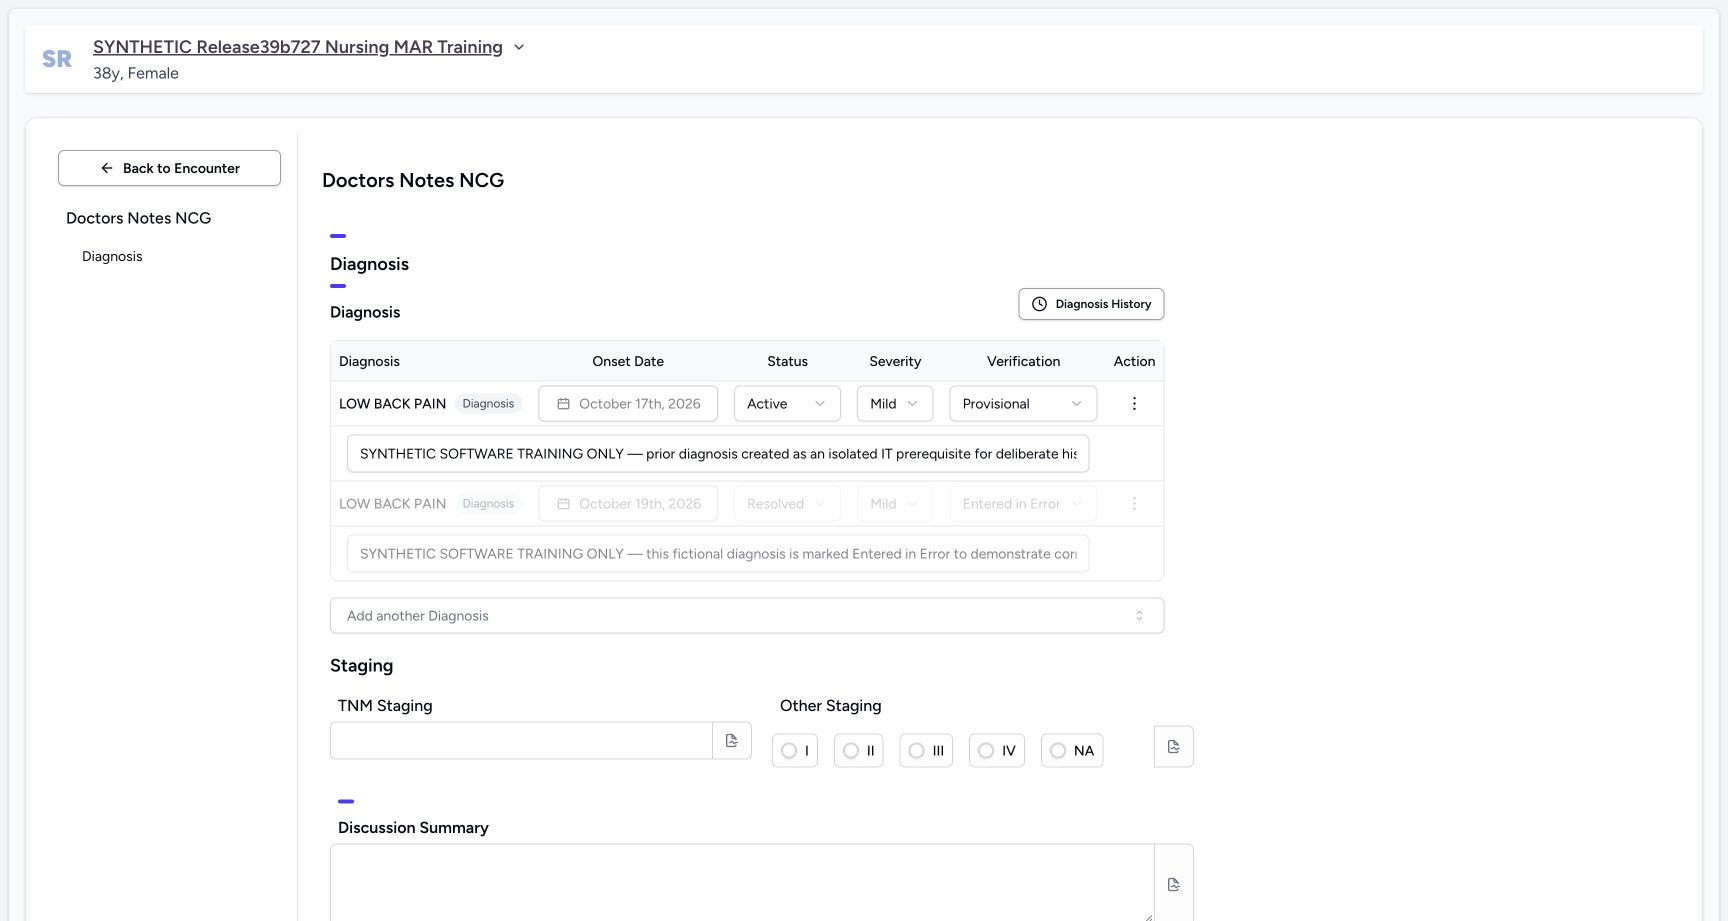Go to Diagnosis section in sidebar
Viewport: 1728px width, 921px height.
[112, 257]
